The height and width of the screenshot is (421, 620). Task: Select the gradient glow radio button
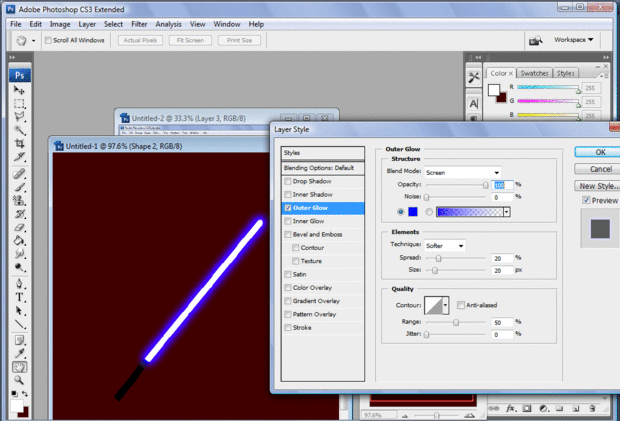[x=429, y=212]
